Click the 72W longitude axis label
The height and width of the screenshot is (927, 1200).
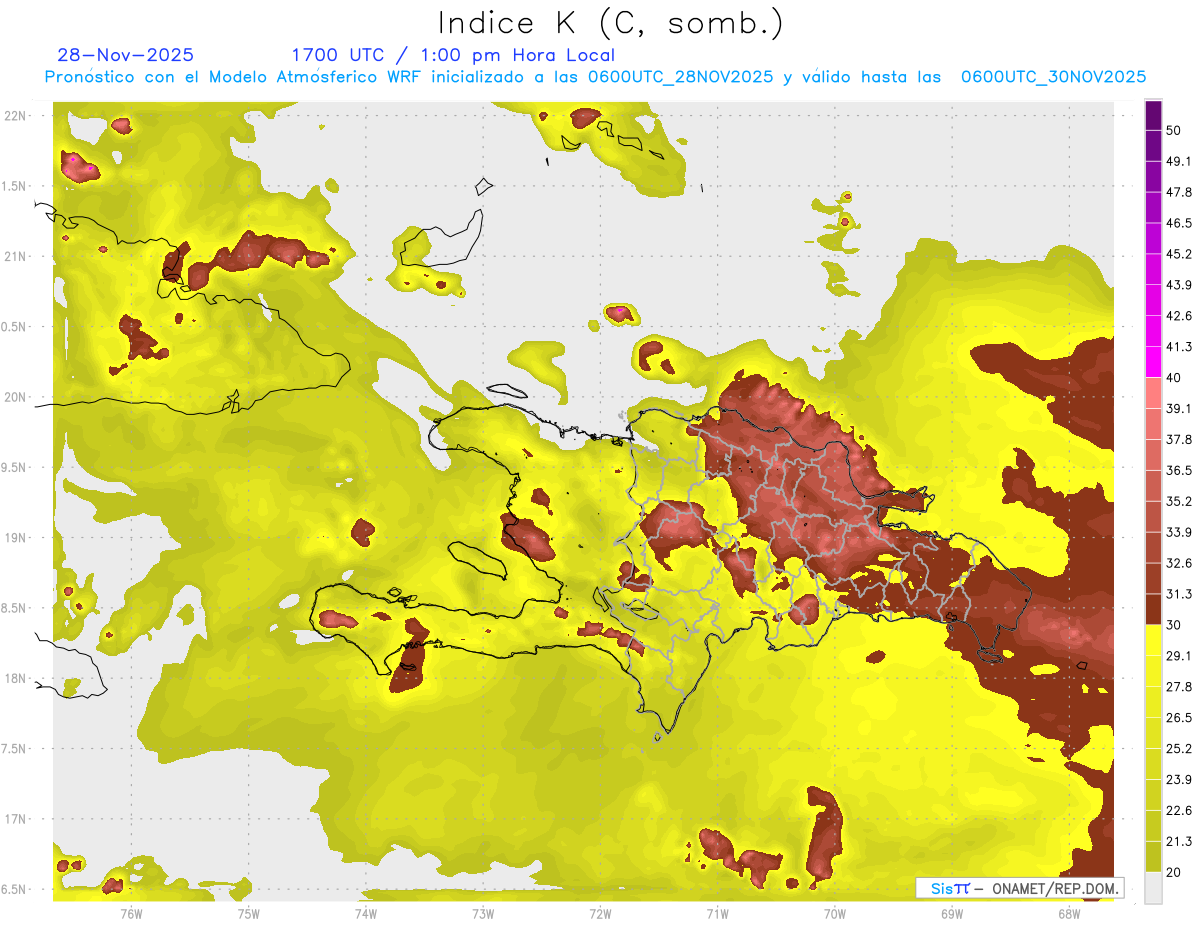pyautogui.click(x=600, y=913)
